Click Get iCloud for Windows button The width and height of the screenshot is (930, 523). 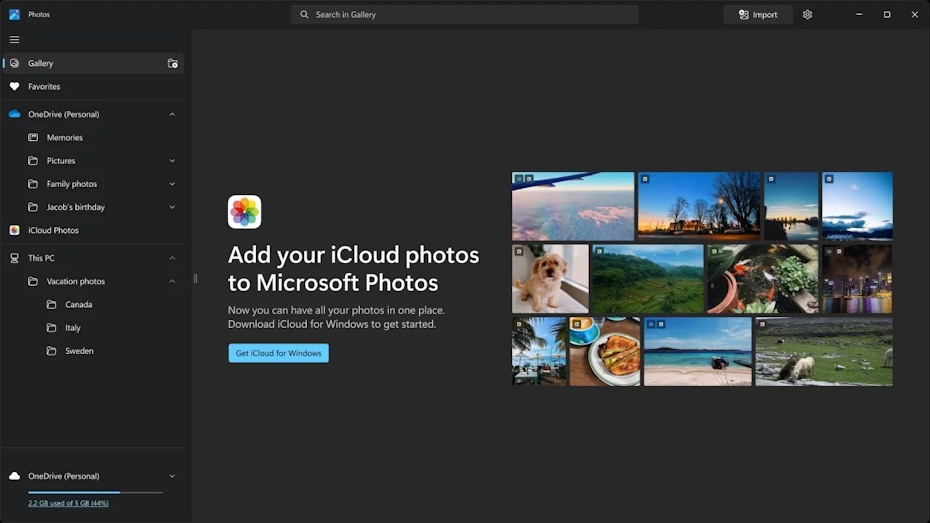278,353
